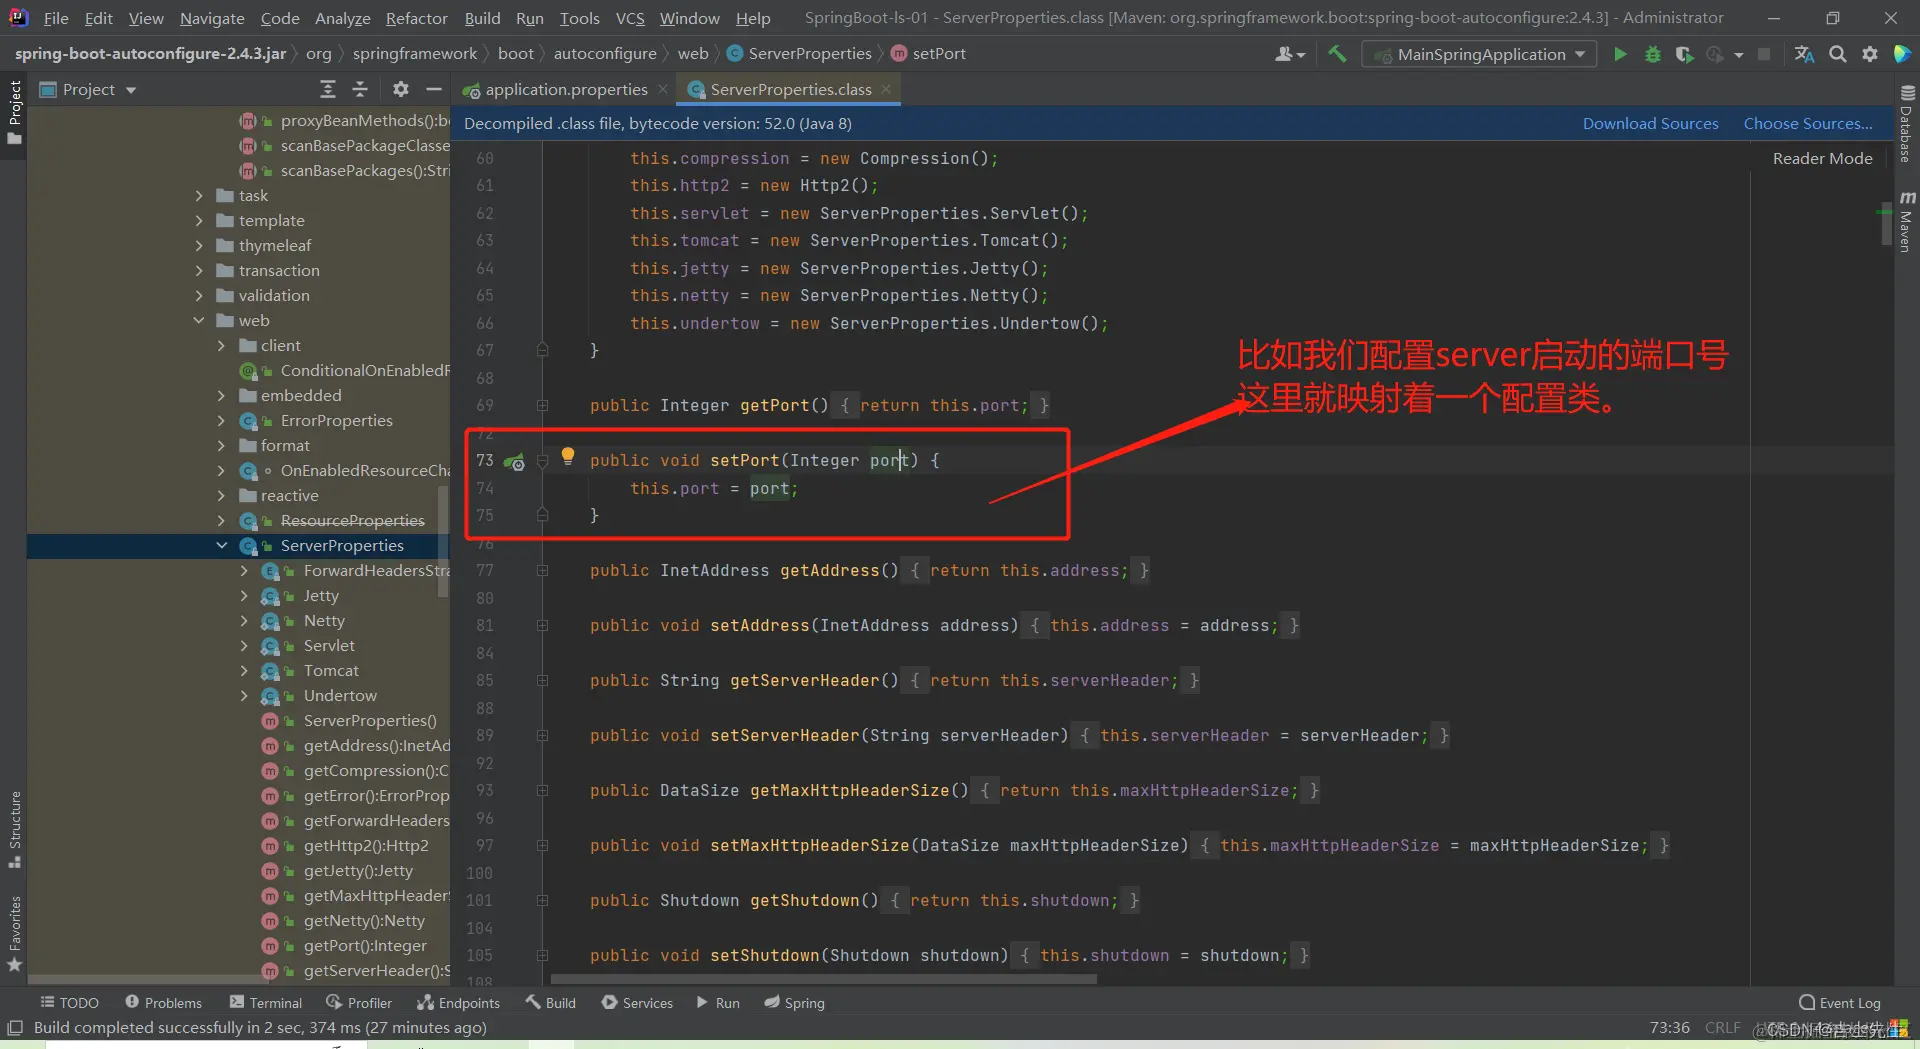
Task: Open the profiler run options dropdown arrow
Action: [x=1739, y=54]
